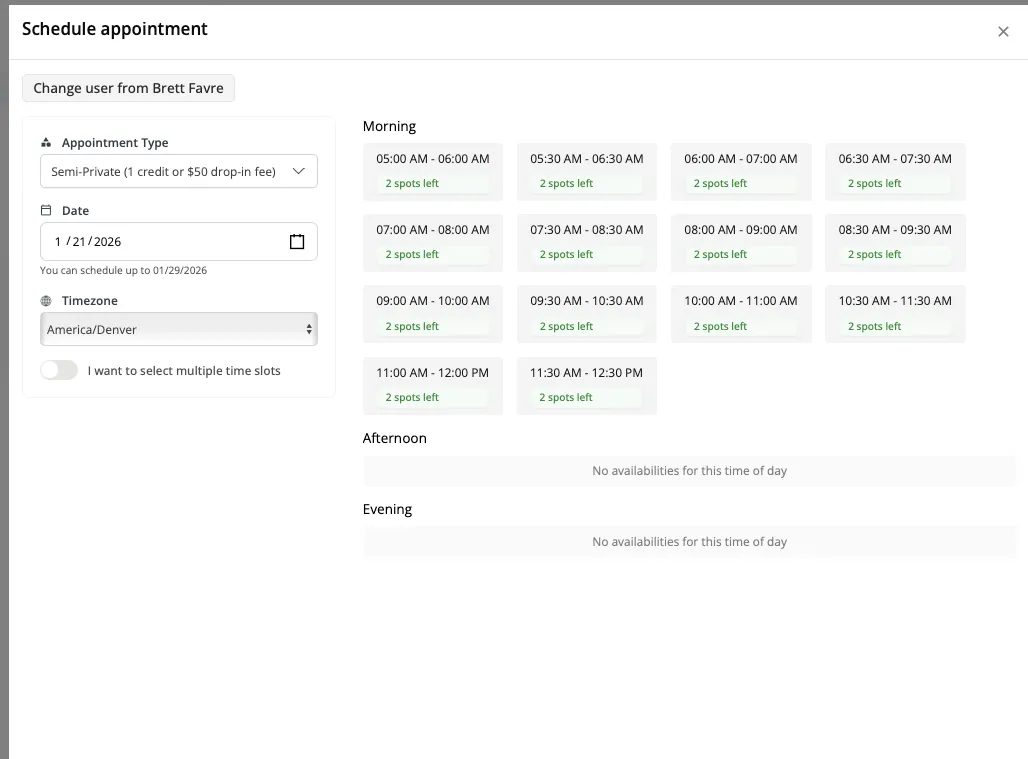
Task: Select the 06:30 AM - 07:30 AM slot
Action: point(895,172)
